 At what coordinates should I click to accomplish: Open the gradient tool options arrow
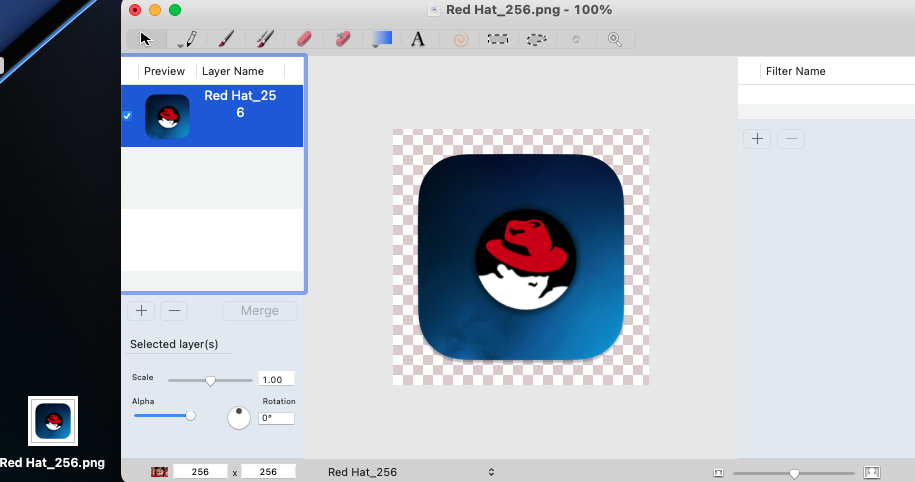click(x=376, y=46)
